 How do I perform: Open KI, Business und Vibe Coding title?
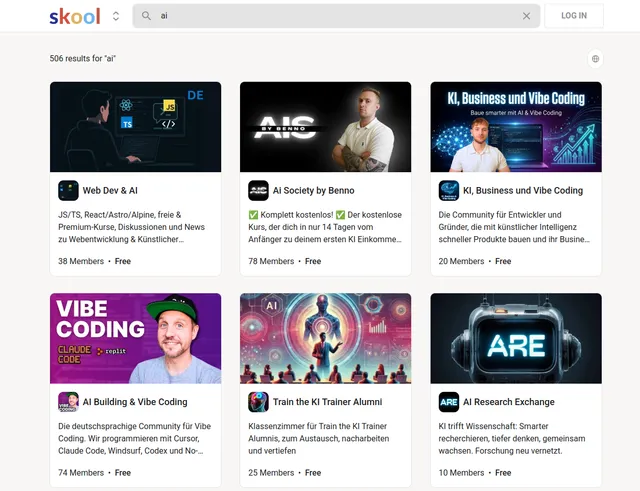click(522, 190)
